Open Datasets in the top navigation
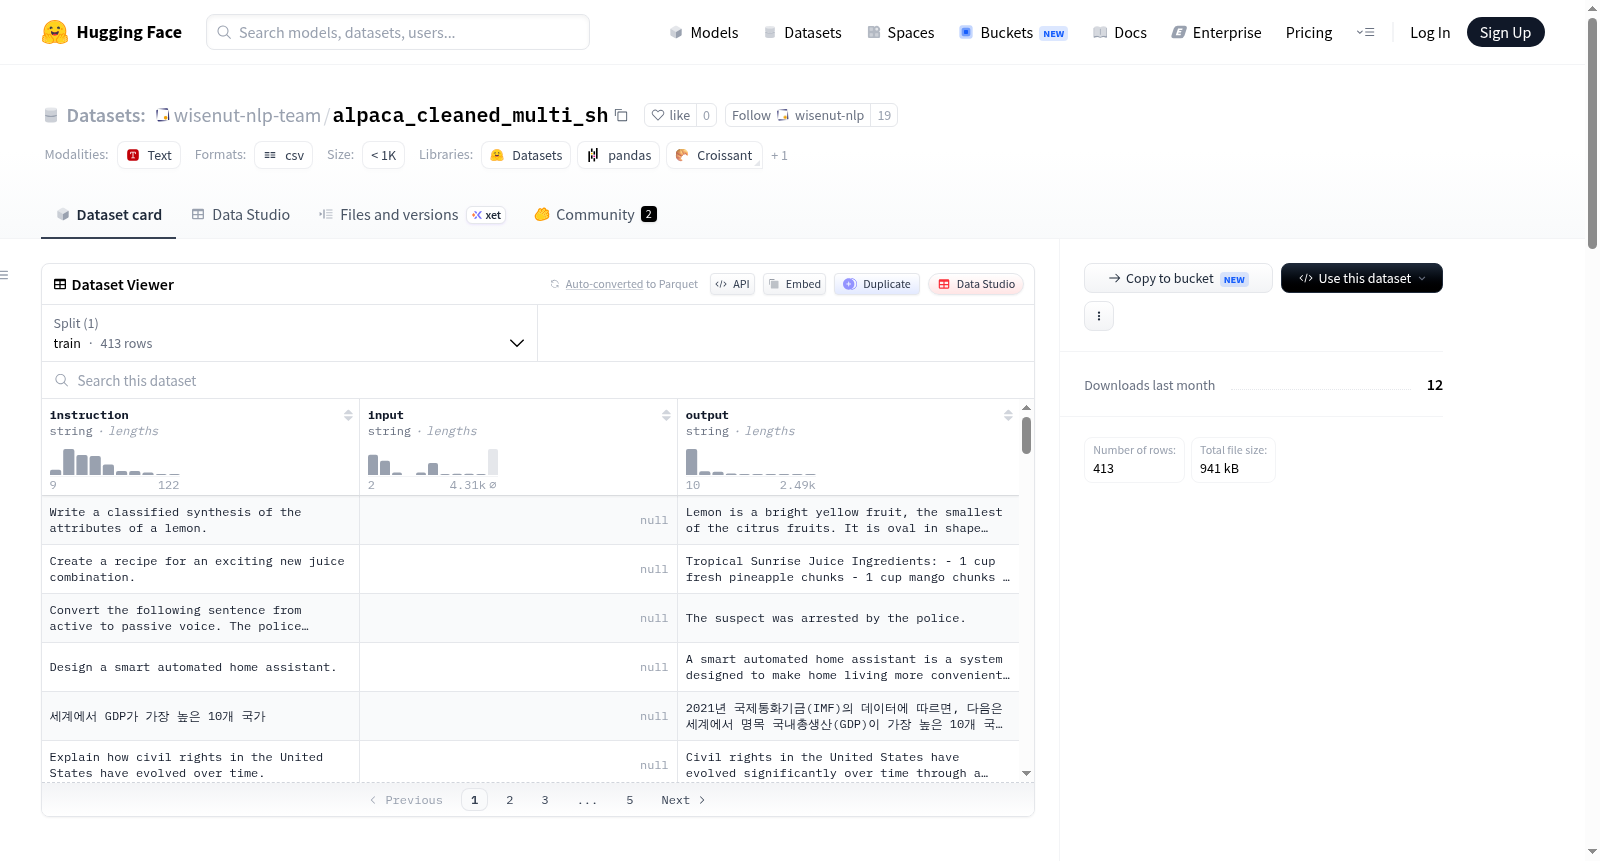The width and height of the screenshot is (1600, 861). coord(803,33)
